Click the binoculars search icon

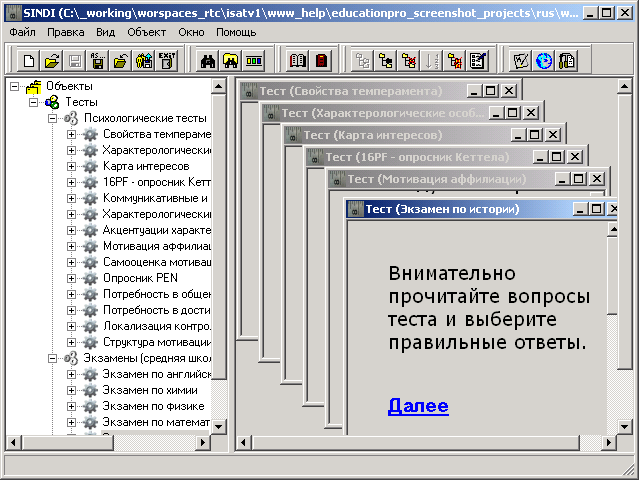coord(209,61)
